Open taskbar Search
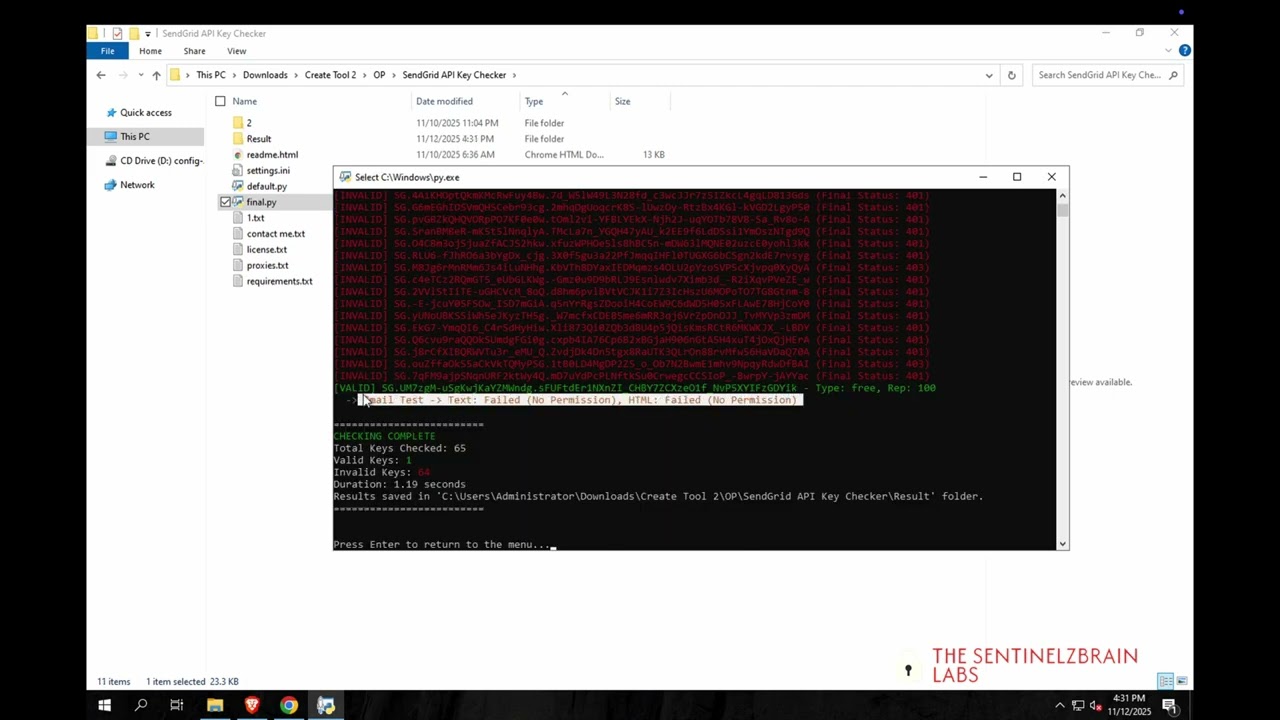The height and width of the screenshot is (720, 1280). 141,706
